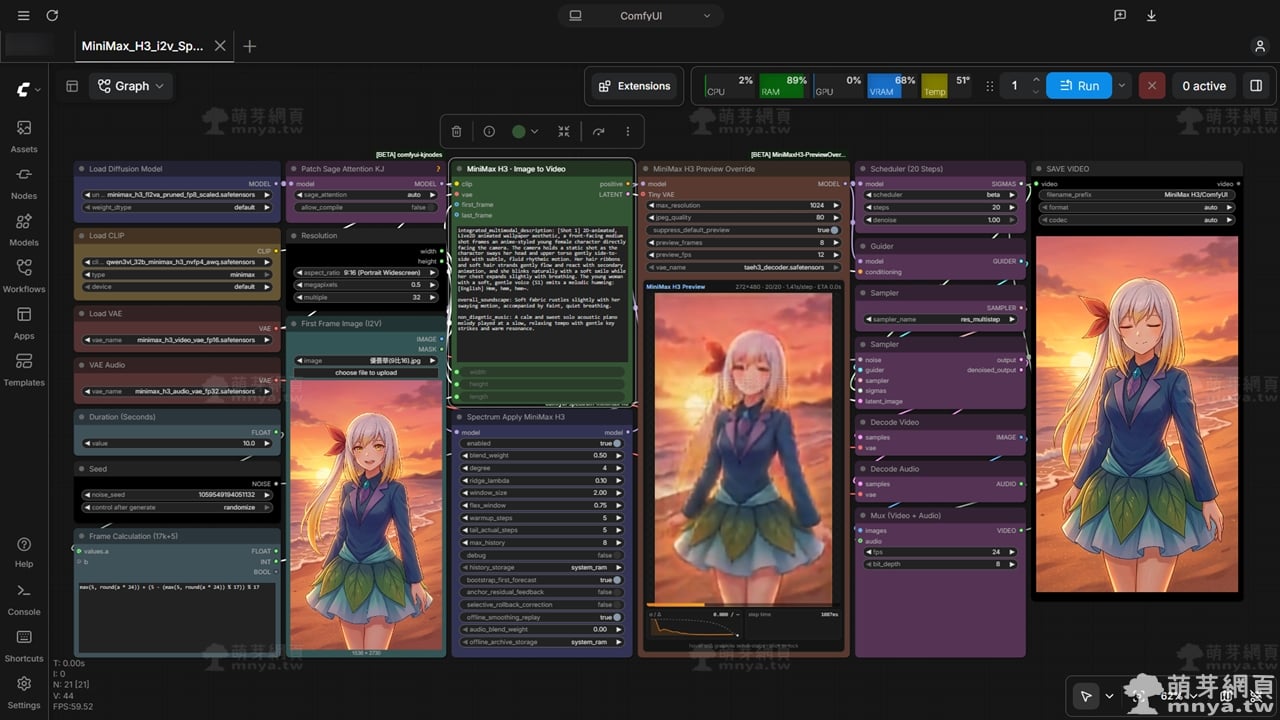Click the panel layout icon beside Graph
The width and height of the screenshot is (1280, 720).
pos(72,86)
